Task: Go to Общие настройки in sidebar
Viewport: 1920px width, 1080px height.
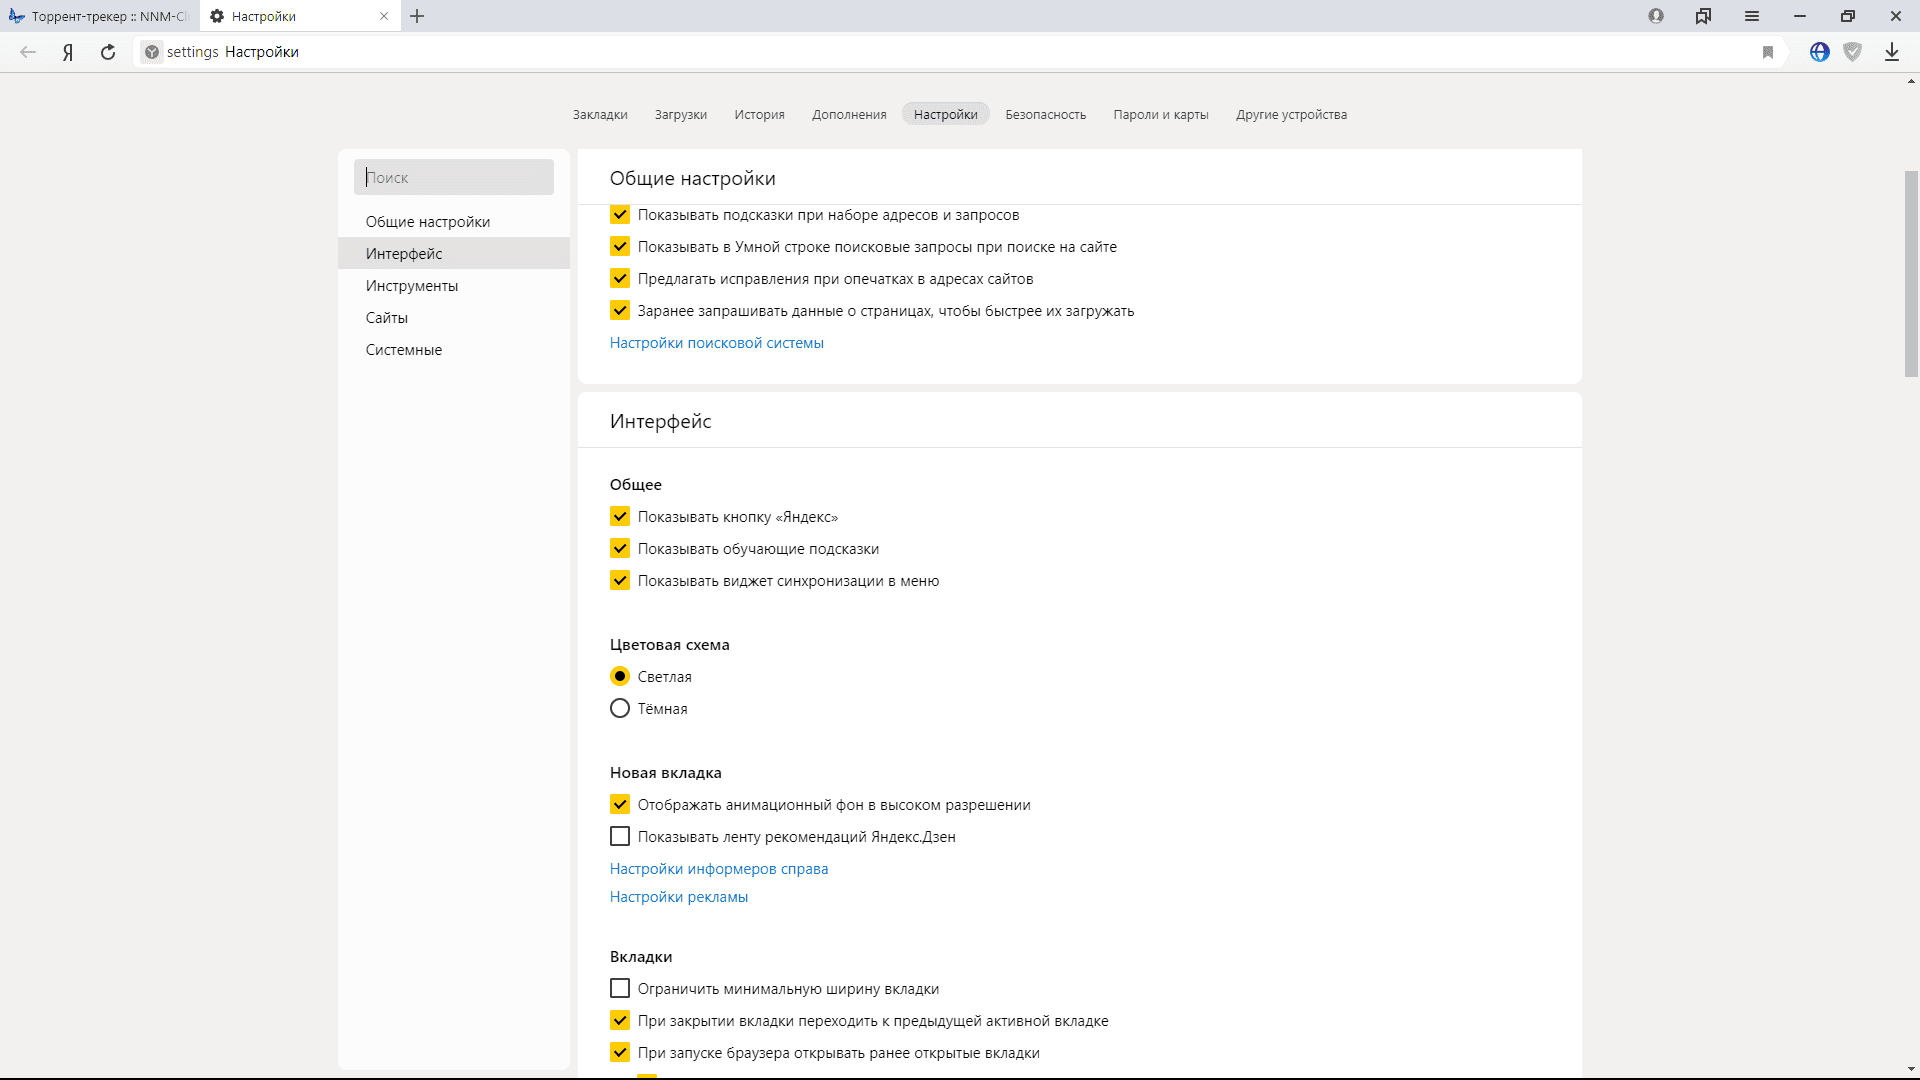Action: point(454,221)
